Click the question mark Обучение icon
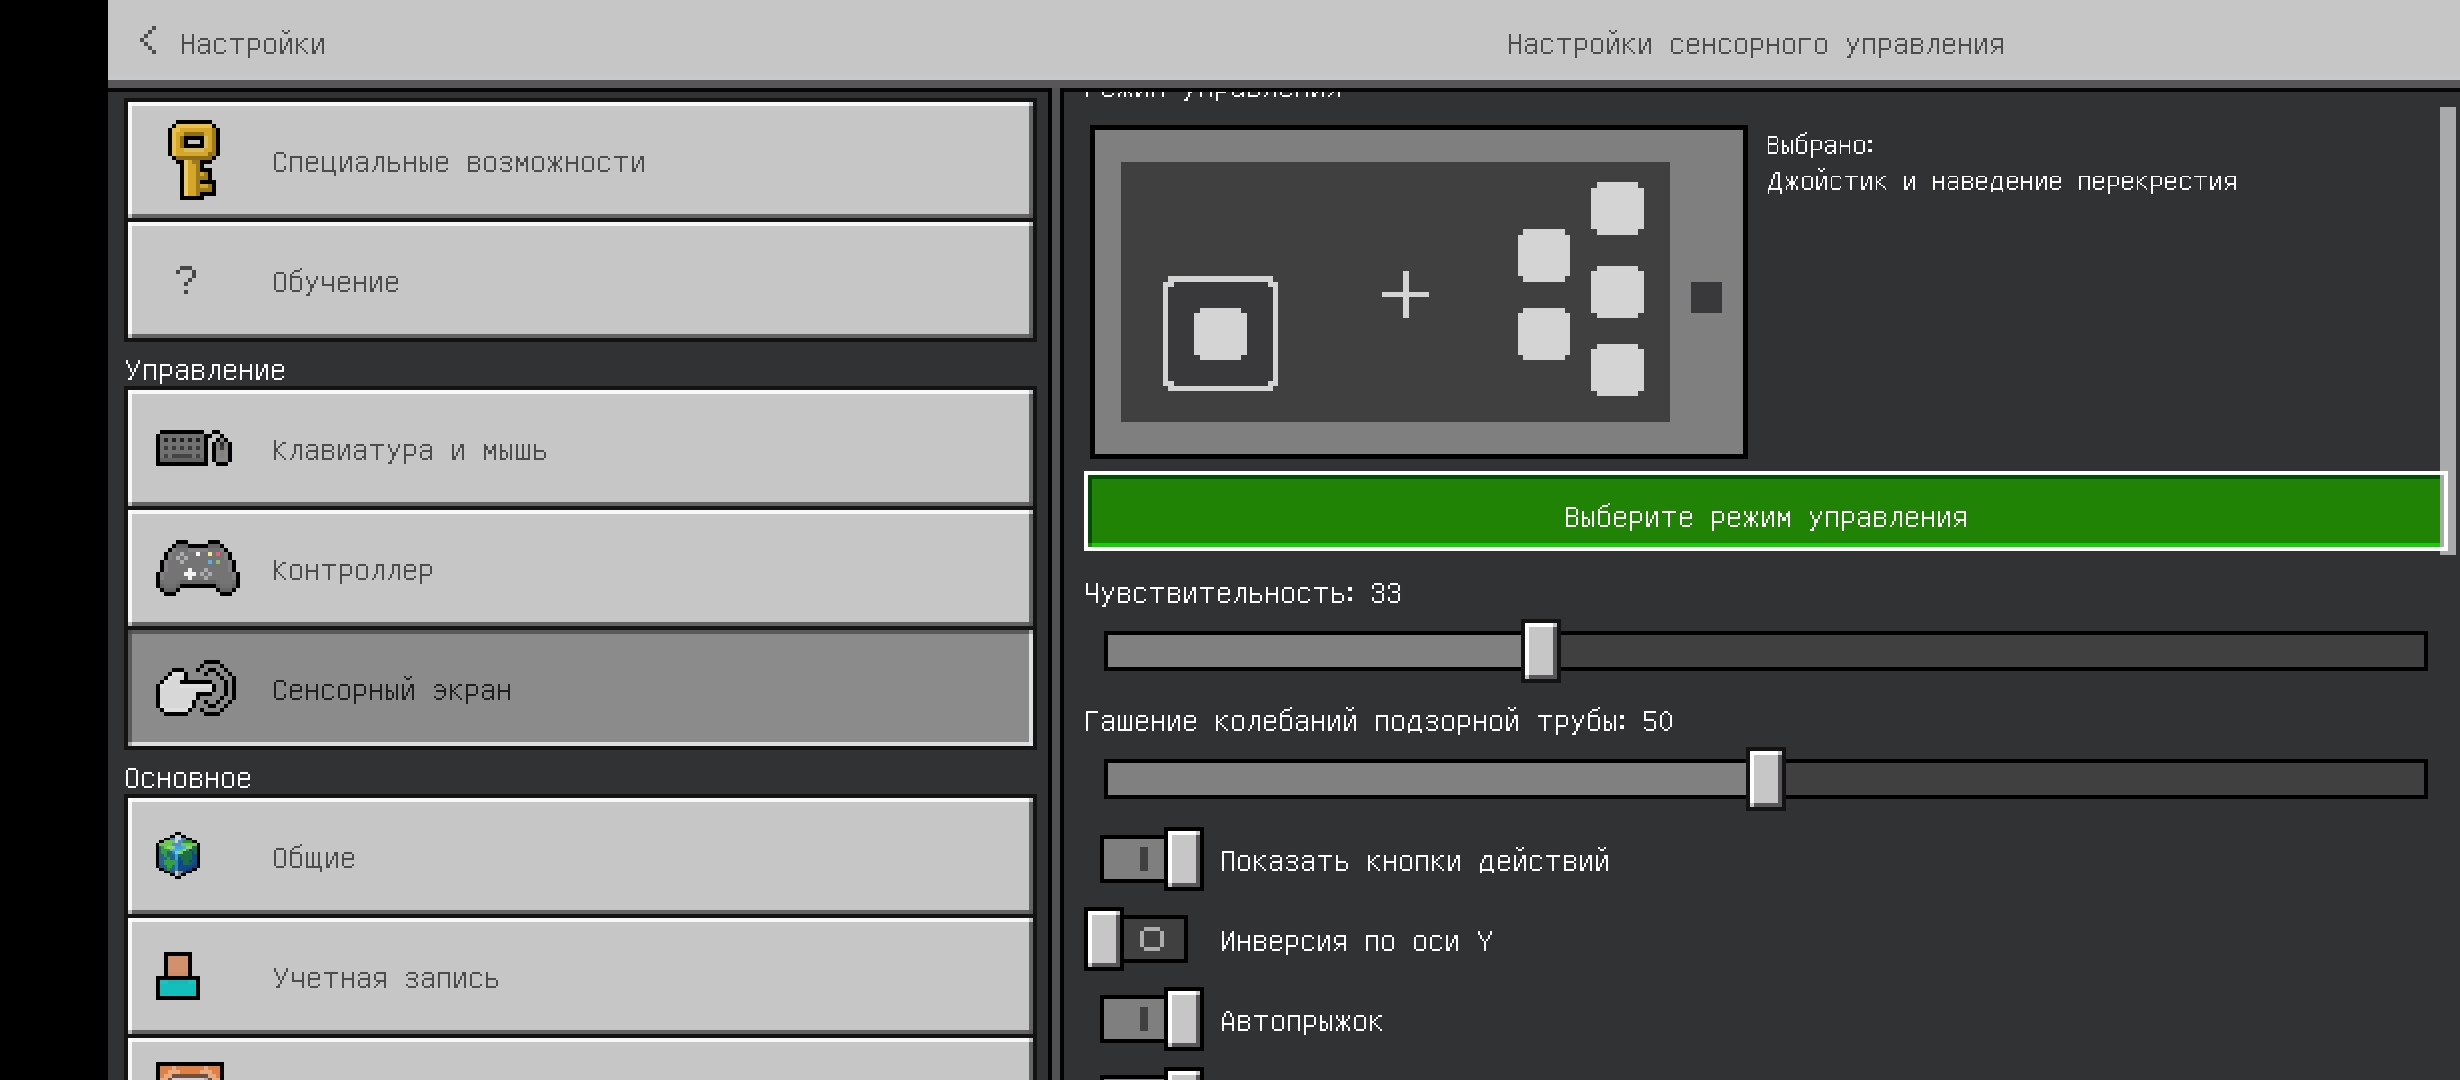2460x1080 pixels. (186, 280)
